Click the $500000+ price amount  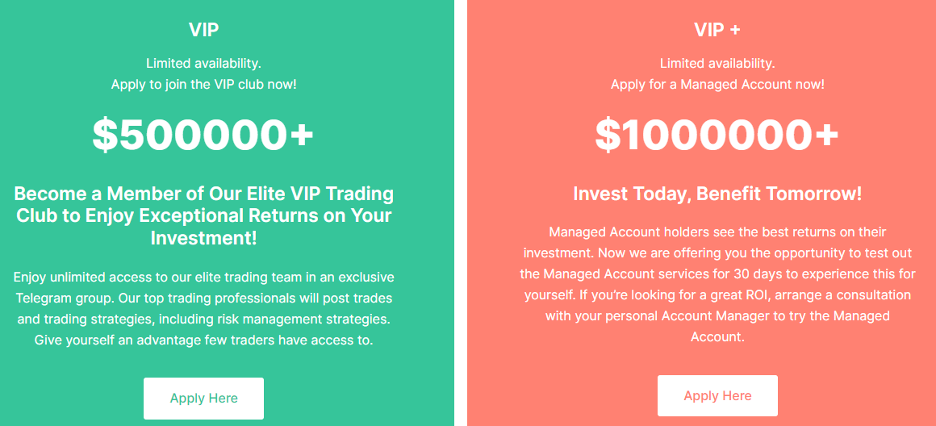(203, 134)
